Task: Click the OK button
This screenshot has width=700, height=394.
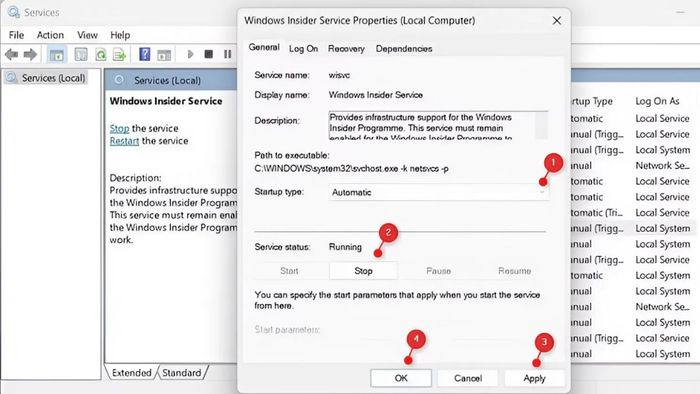Action: (401, 378)
